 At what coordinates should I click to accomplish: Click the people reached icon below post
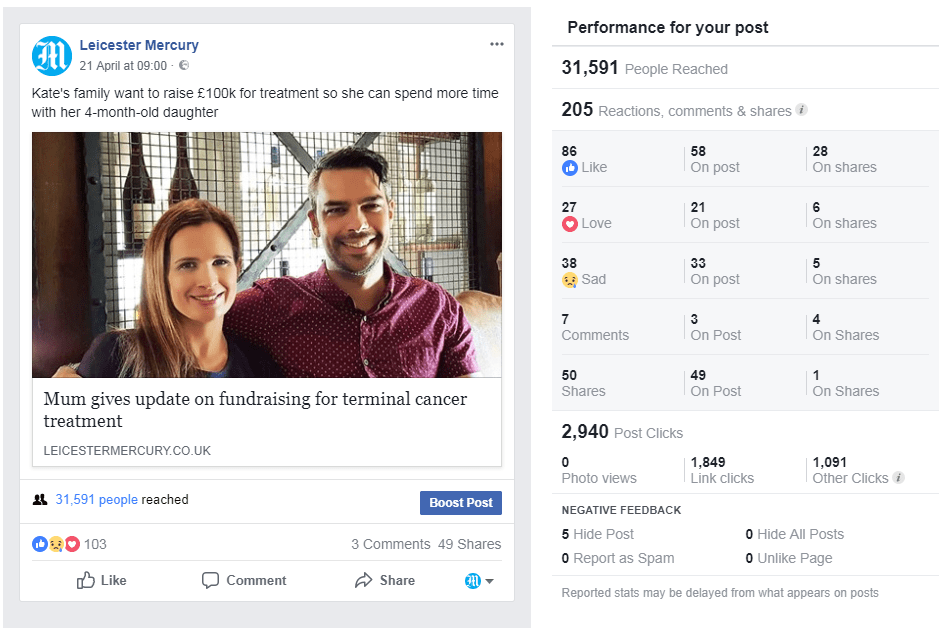[x=40, y=500]
